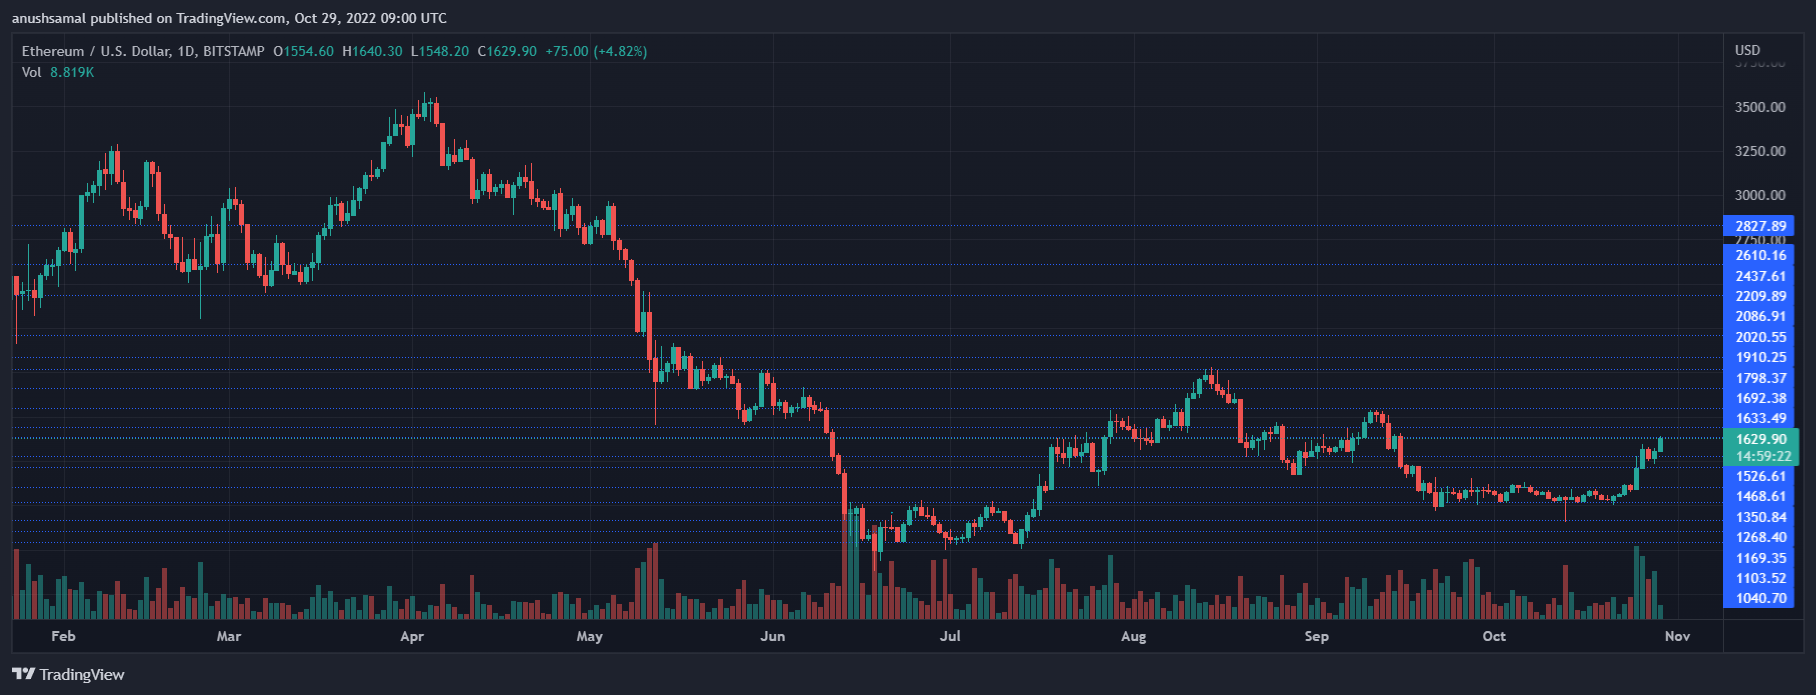This screenshot has width=1816, height=695.
Task: Click the Aug label on the time axis
Action: (1133, 636)
